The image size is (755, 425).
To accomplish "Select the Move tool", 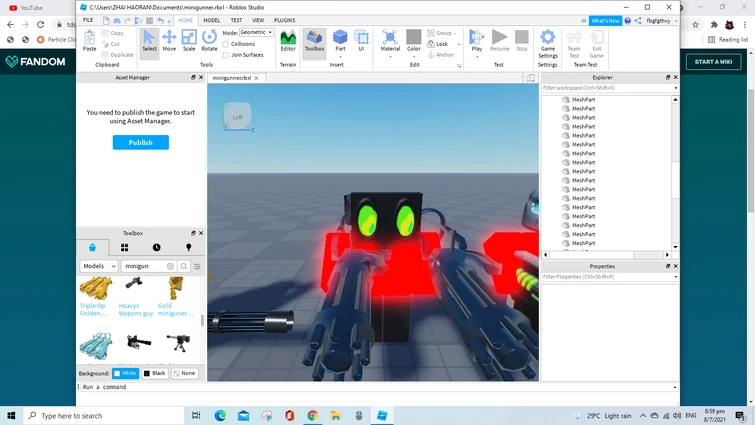I will click(169, 40).
